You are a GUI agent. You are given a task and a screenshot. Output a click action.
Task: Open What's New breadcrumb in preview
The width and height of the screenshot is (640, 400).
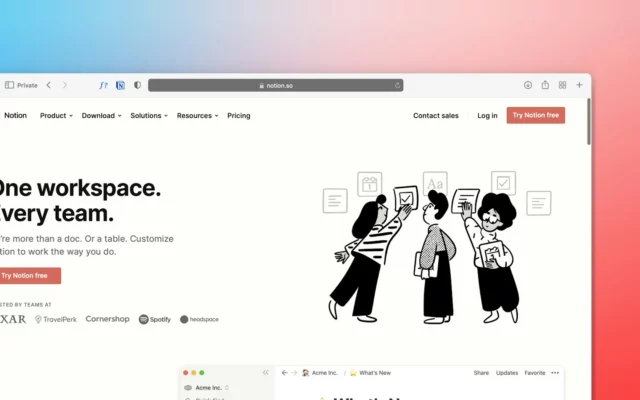point(370,373)
